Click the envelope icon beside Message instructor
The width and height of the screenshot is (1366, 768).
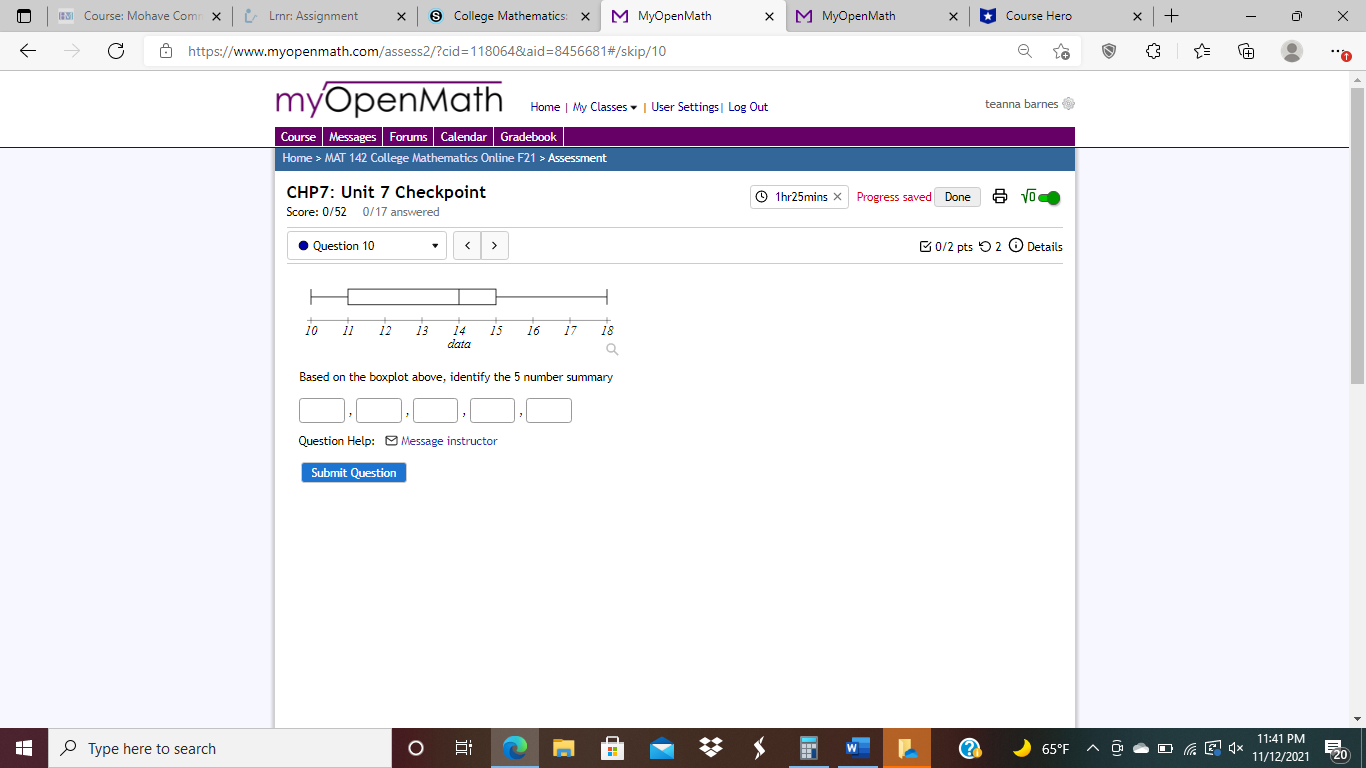(390, 440)
